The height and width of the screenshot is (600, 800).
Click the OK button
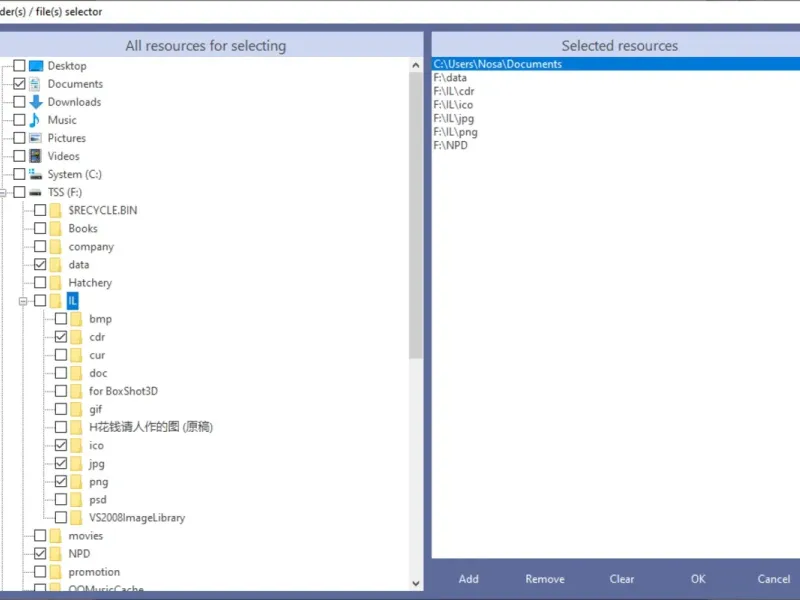coord(698,579)
